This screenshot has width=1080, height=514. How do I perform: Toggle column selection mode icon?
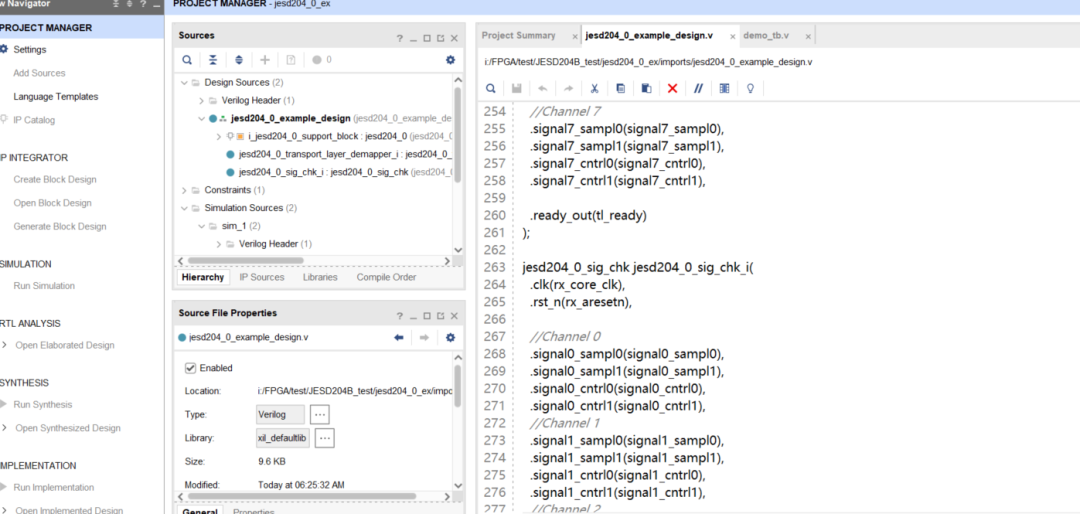click(724, 89)
